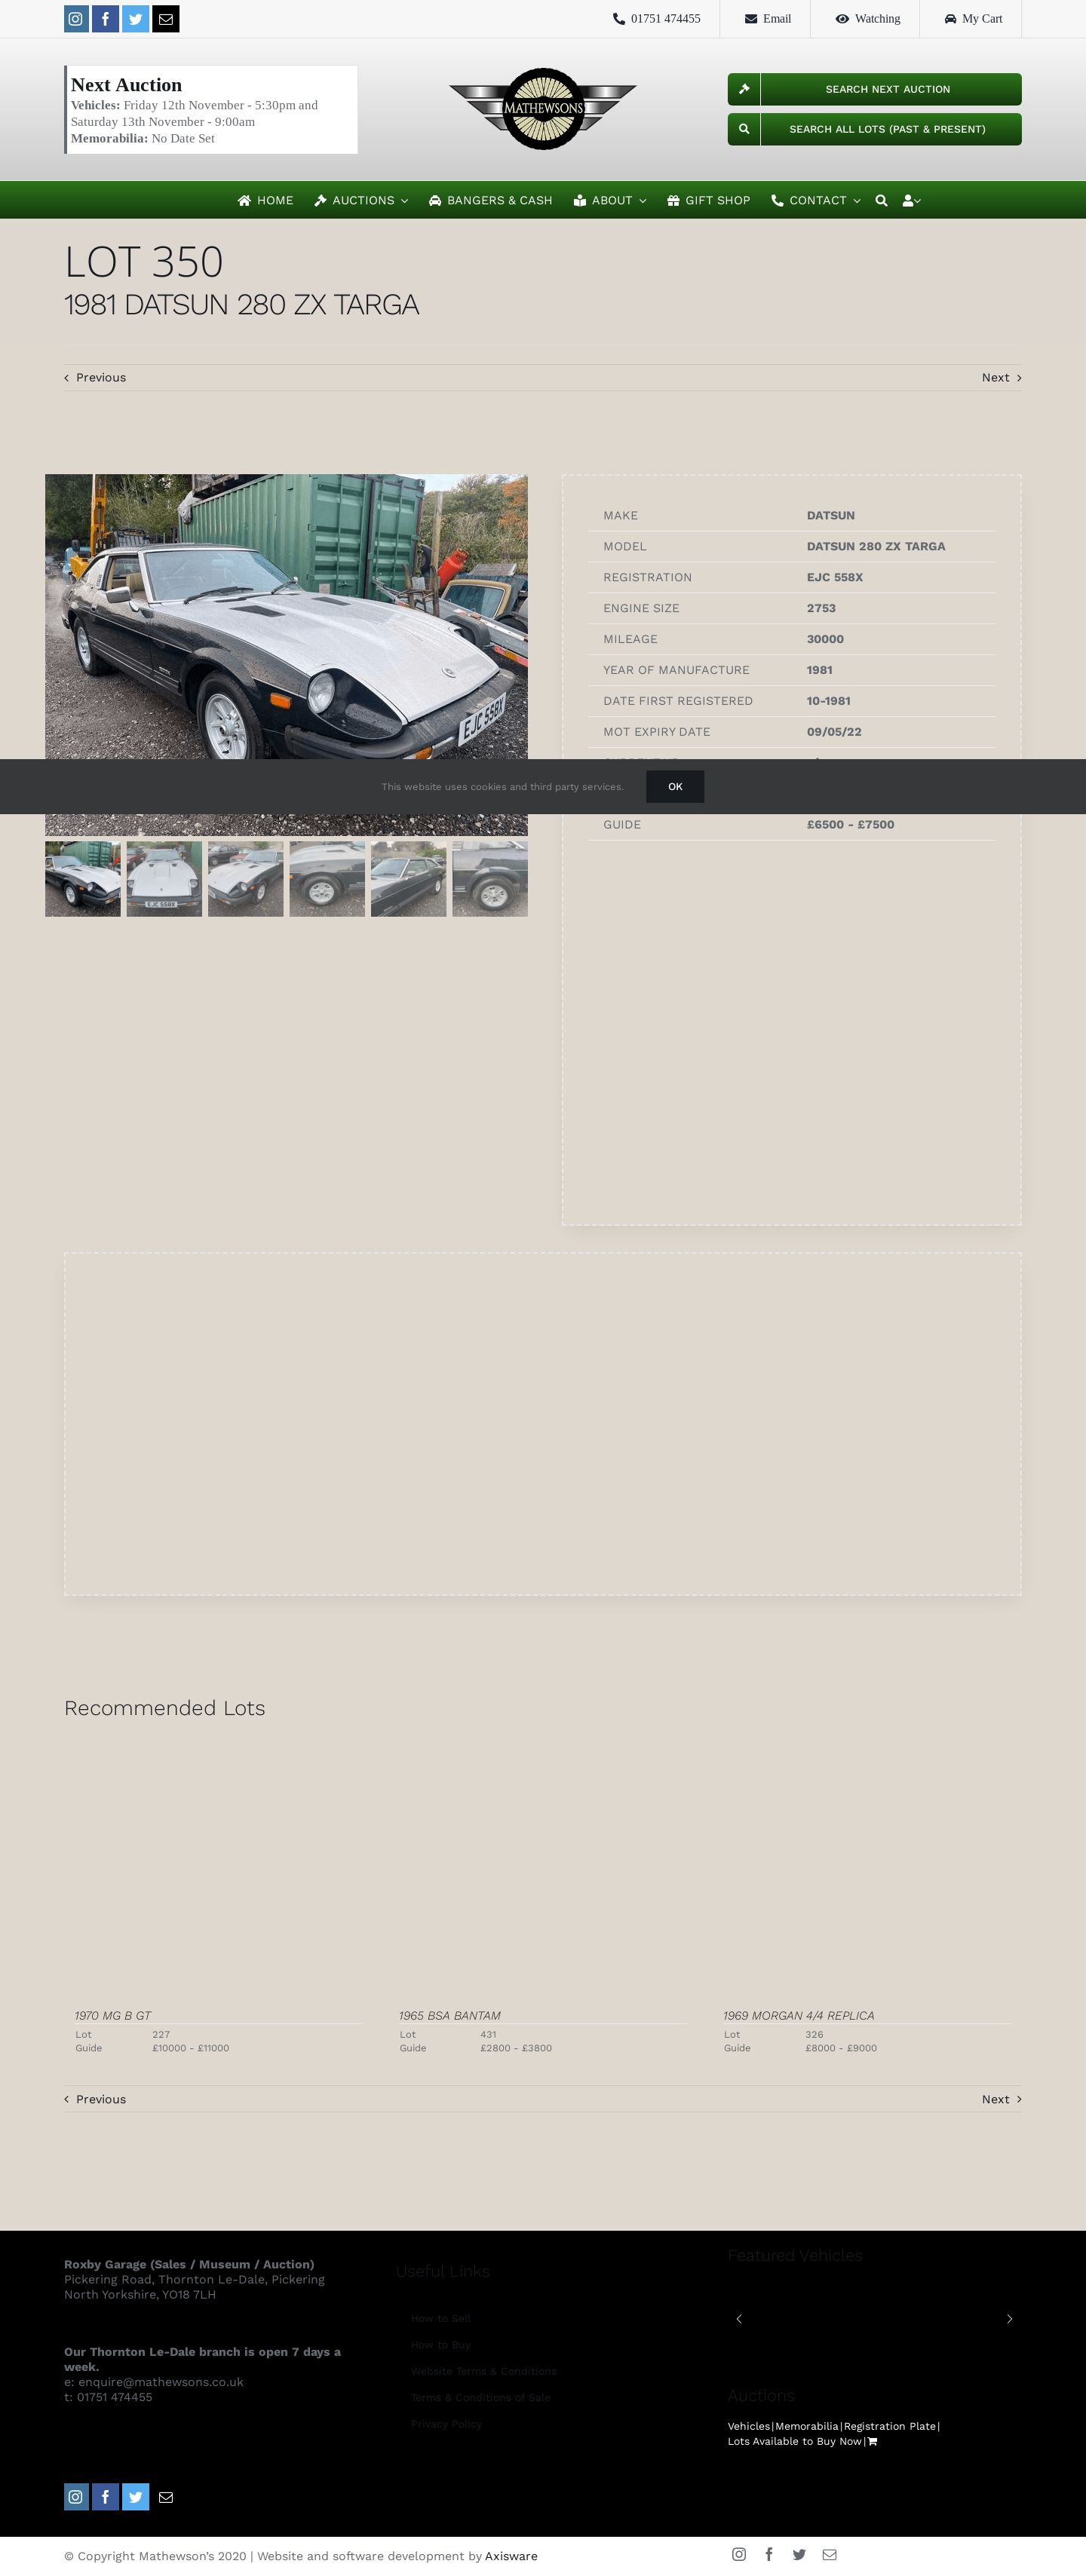Viewport: 1086px width, 2576px height.
Task: Click footer Facebook square icon
Action: (105, 2496)
